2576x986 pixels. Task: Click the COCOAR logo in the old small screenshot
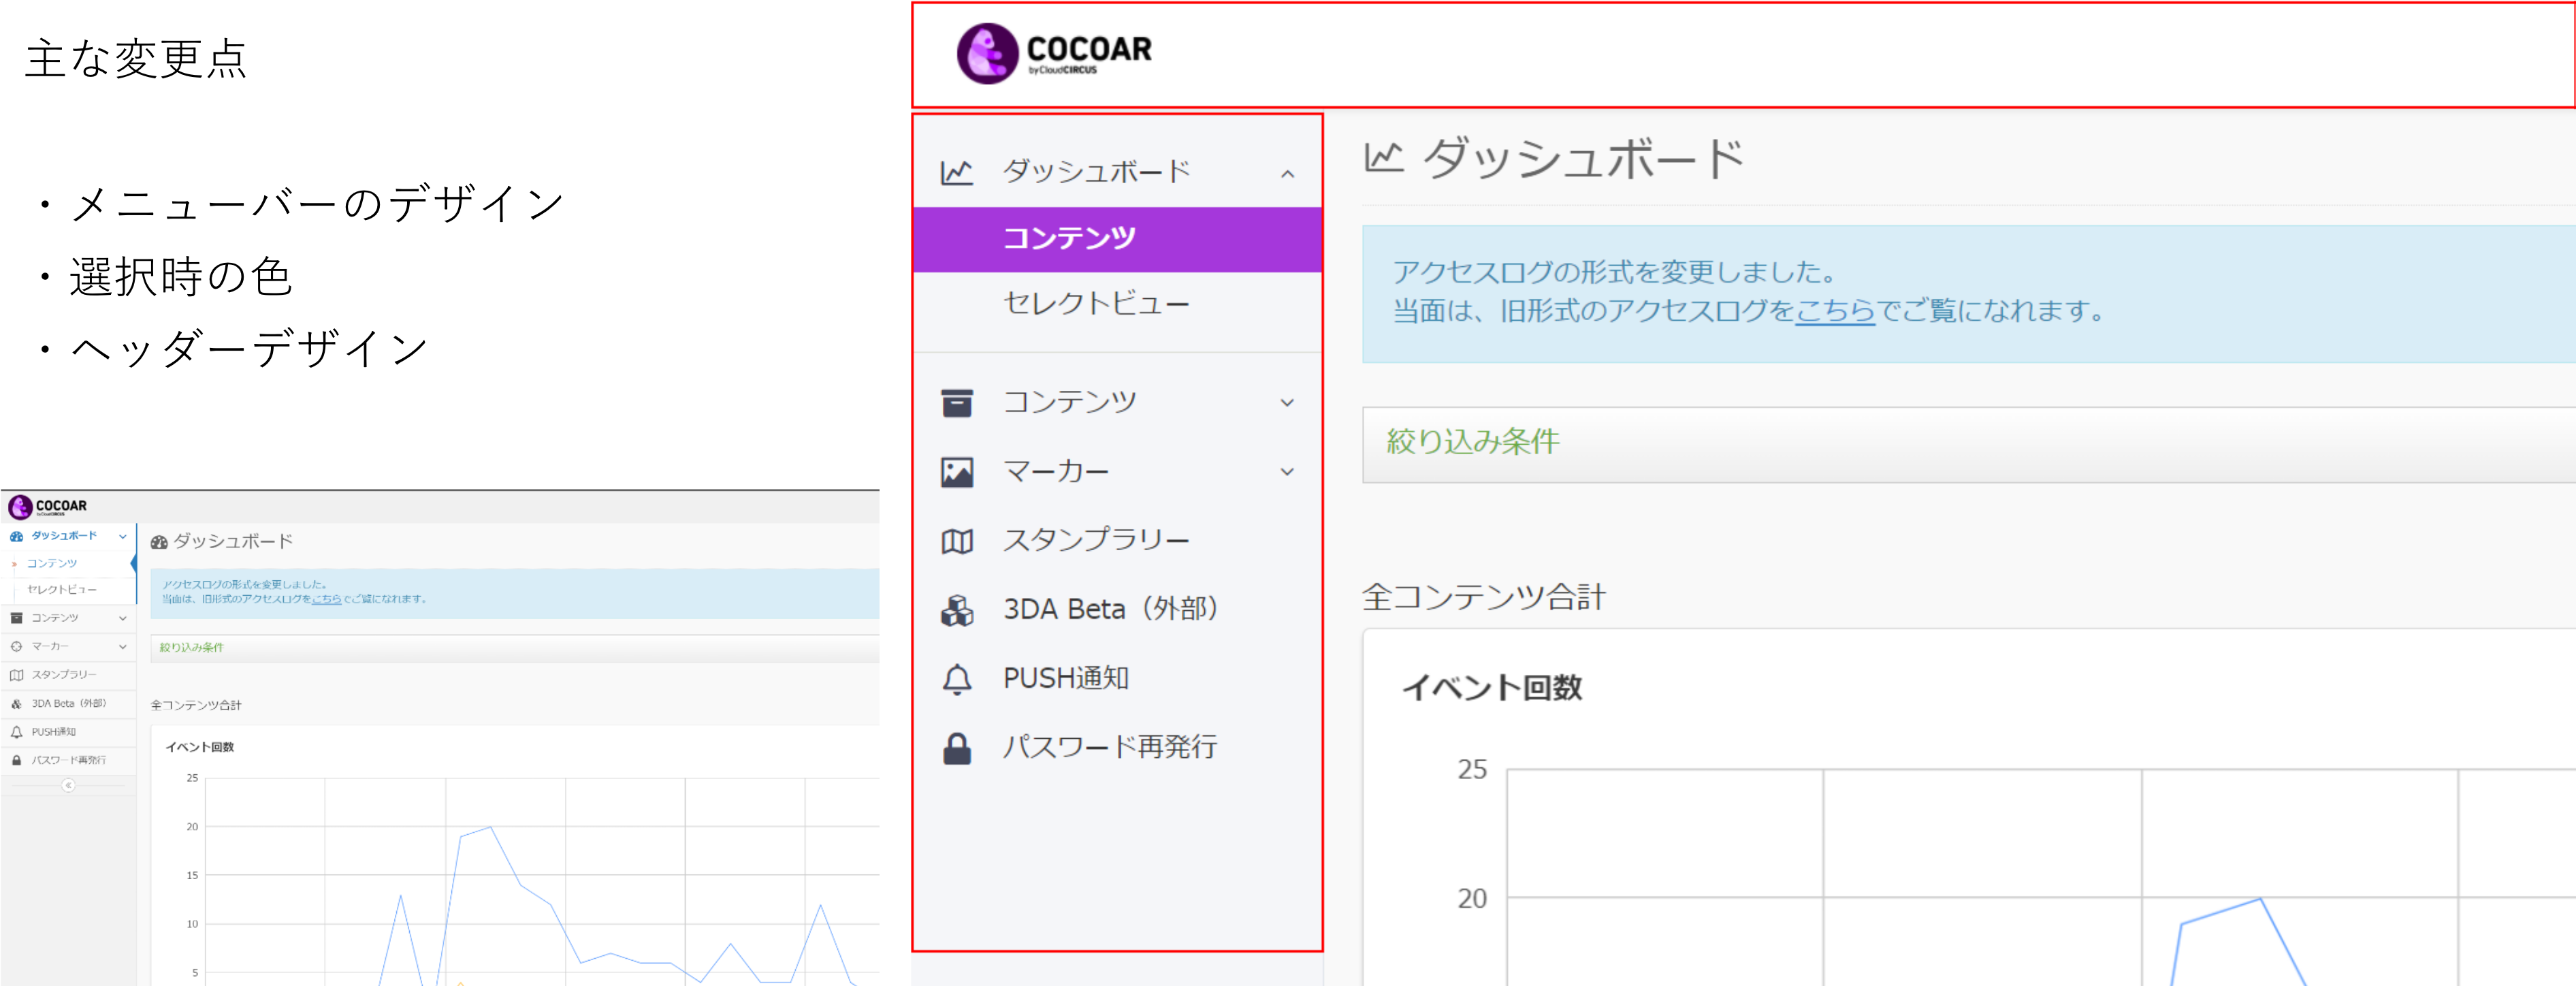[47, 507]
